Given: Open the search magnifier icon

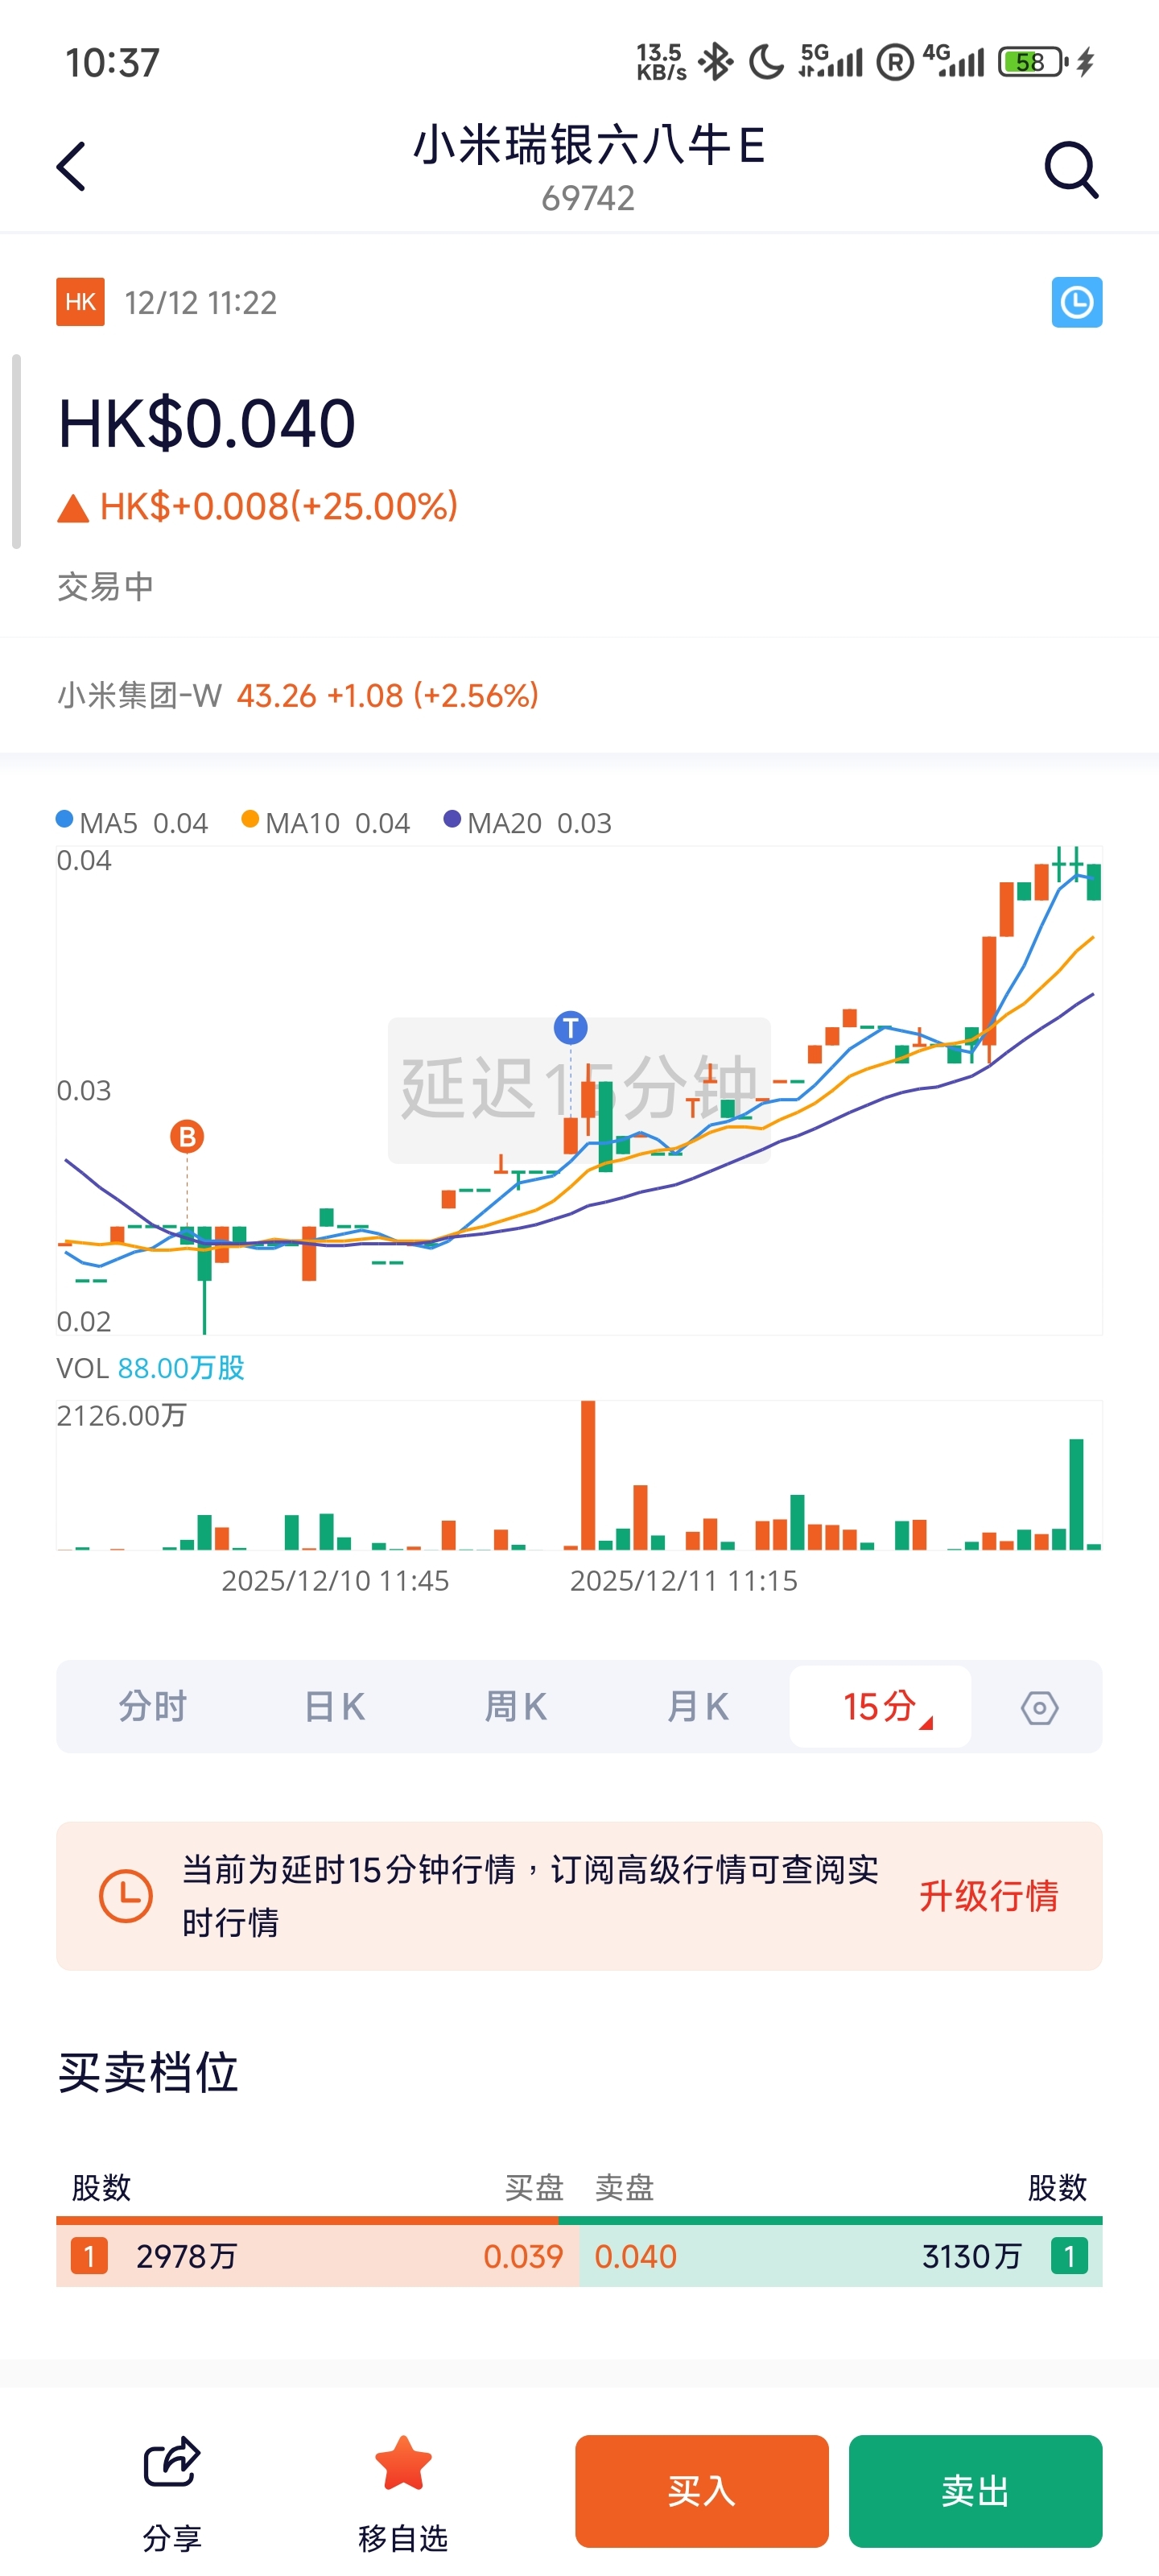Looking at the screenshot, I should pos(1071,169).
